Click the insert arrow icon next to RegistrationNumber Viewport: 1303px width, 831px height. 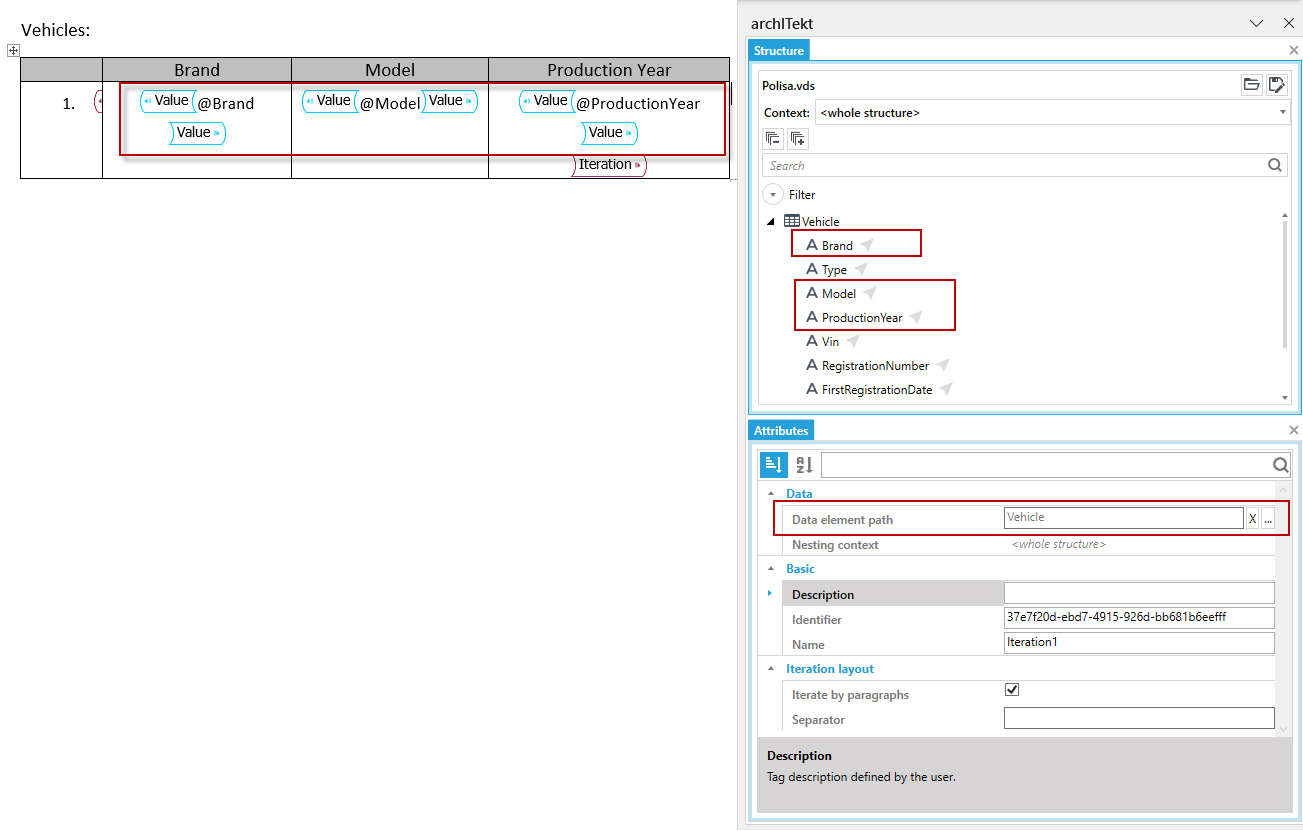(x=942, y=365)
